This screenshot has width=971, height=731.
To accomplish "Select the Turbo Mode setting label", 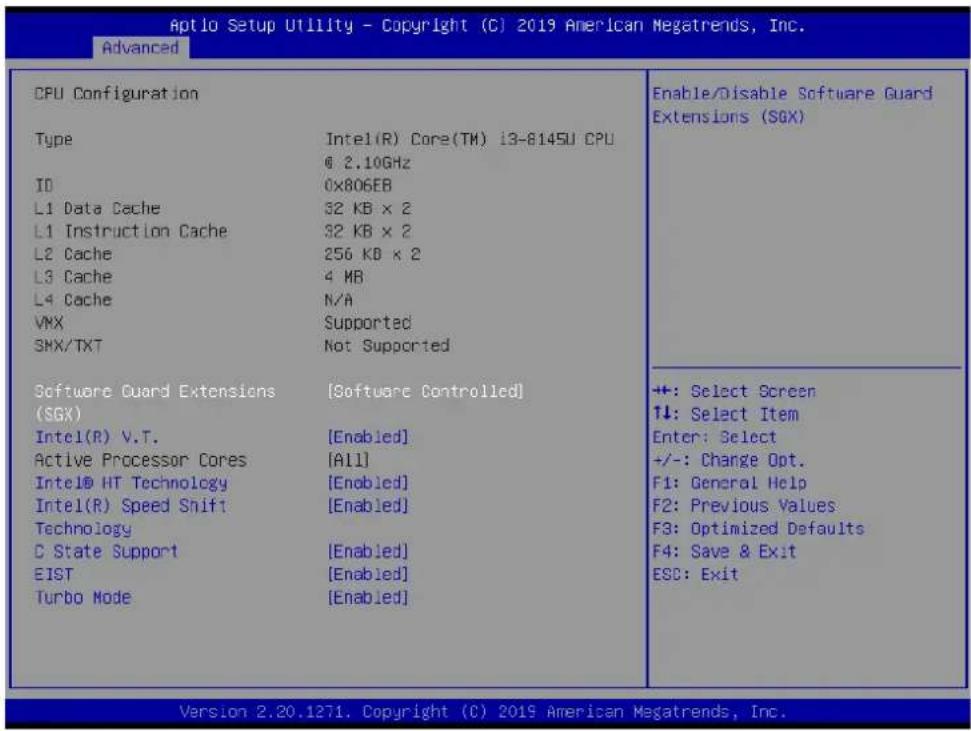I will point(83,597).
